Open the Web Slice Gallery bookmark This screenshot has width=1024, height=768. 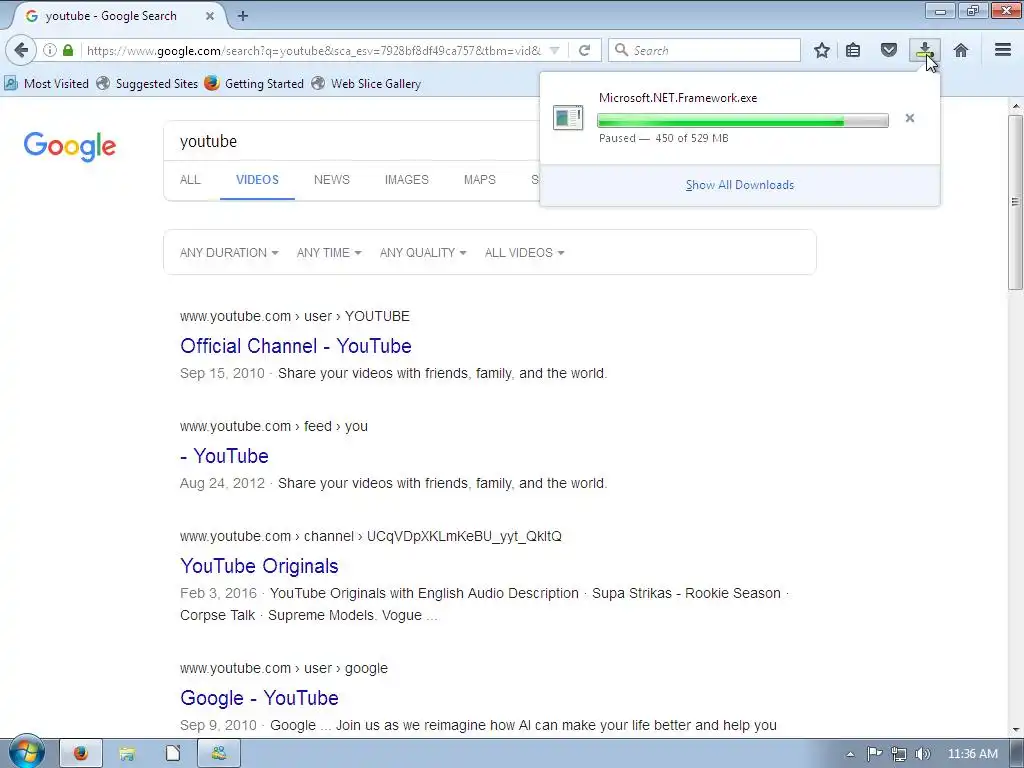[x=366, y=84]
